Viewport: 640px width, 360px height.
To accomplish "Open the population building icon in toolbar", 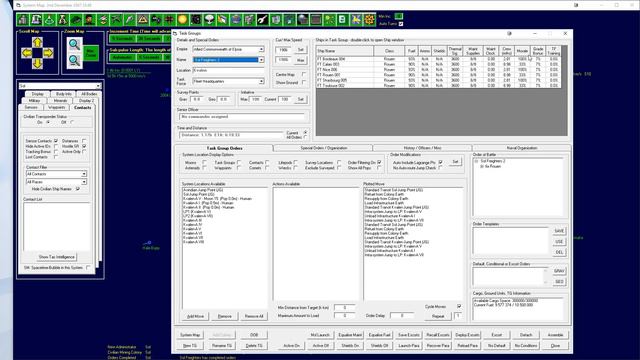I will click(x=23, y=19).
